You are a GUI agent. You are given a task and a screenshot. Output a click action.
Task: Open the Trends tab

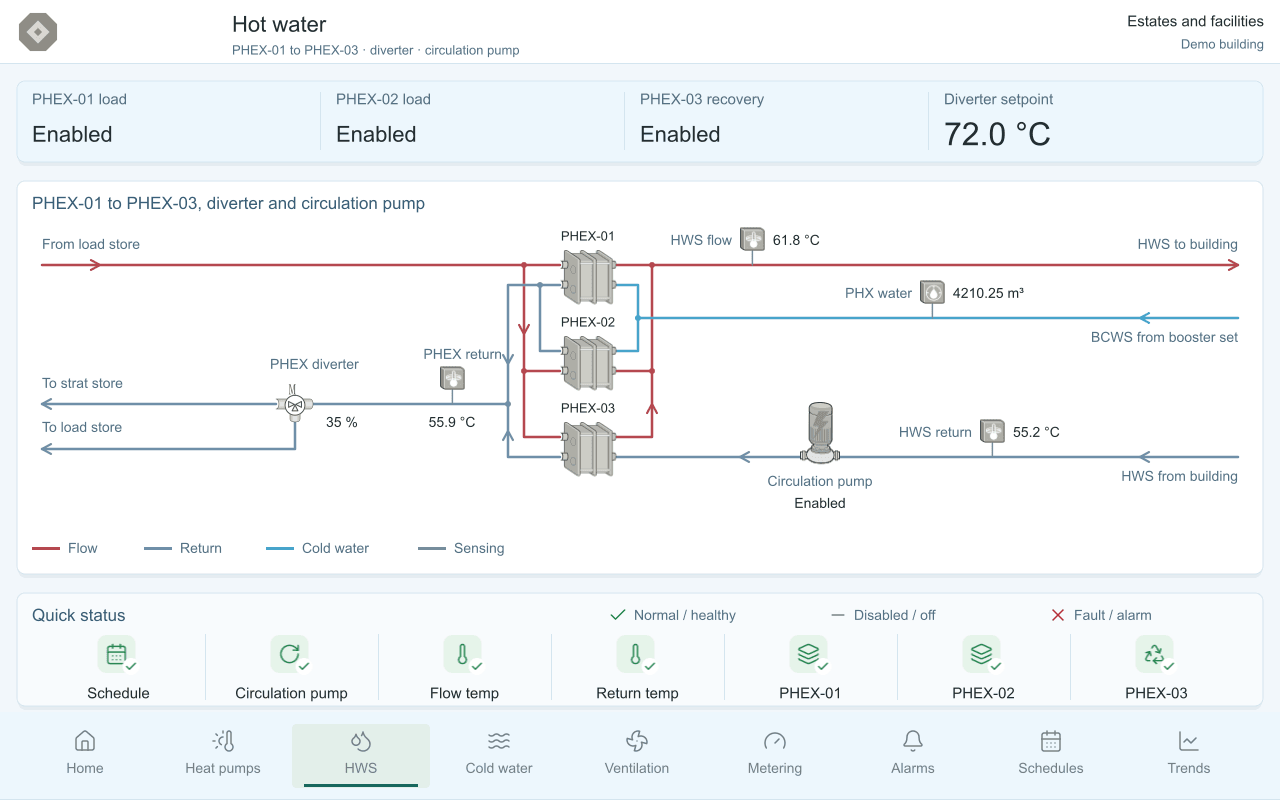point(1189,754)
